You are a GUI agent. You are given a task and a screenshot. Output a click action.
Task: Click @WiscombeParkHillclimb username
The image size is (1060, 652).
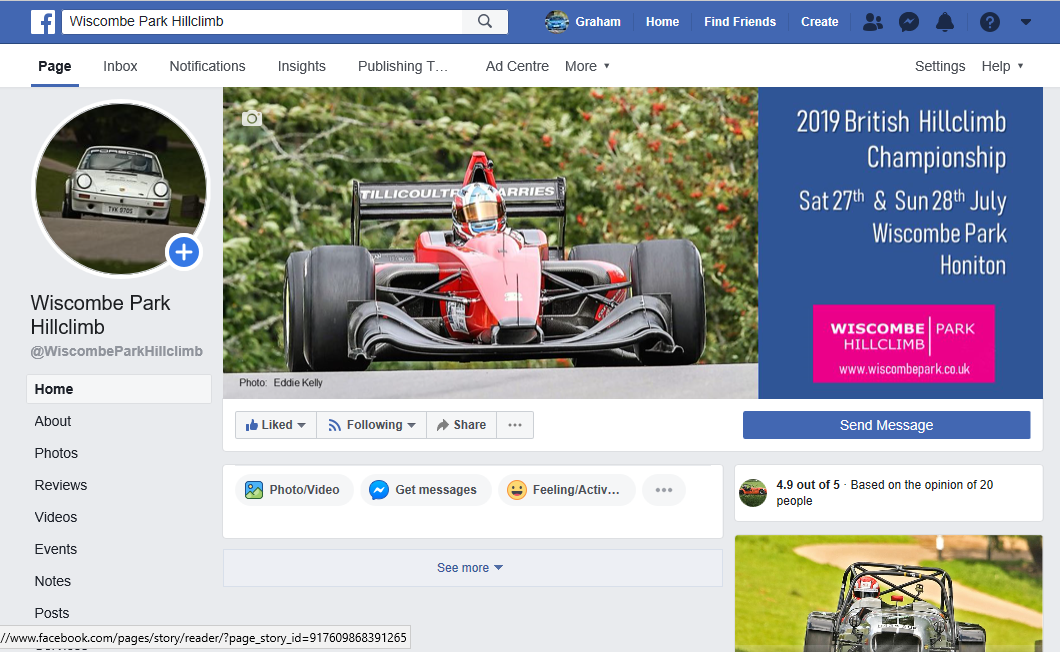point(116,351)
